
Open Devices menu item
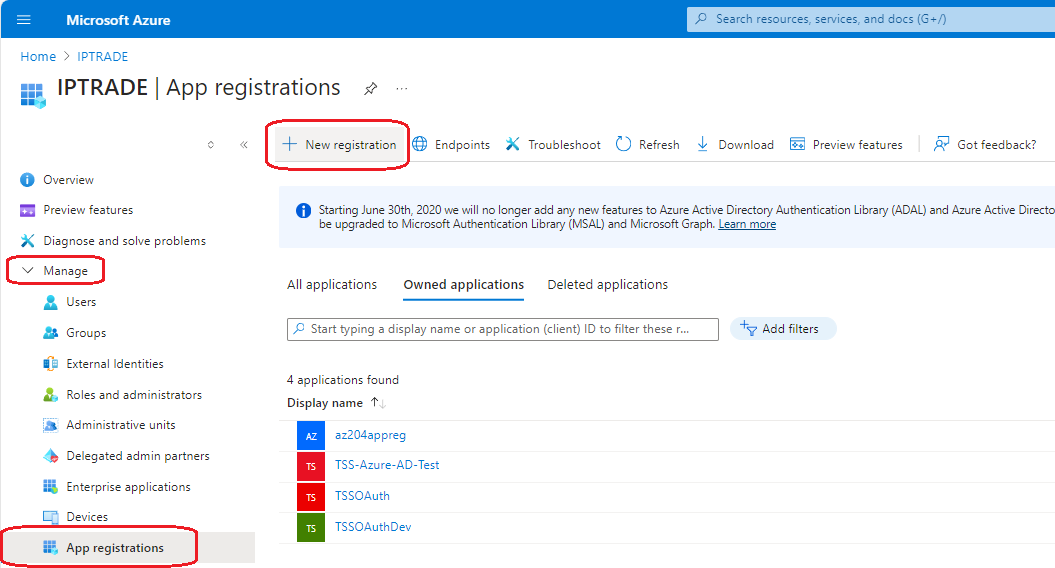pos(87,517)
